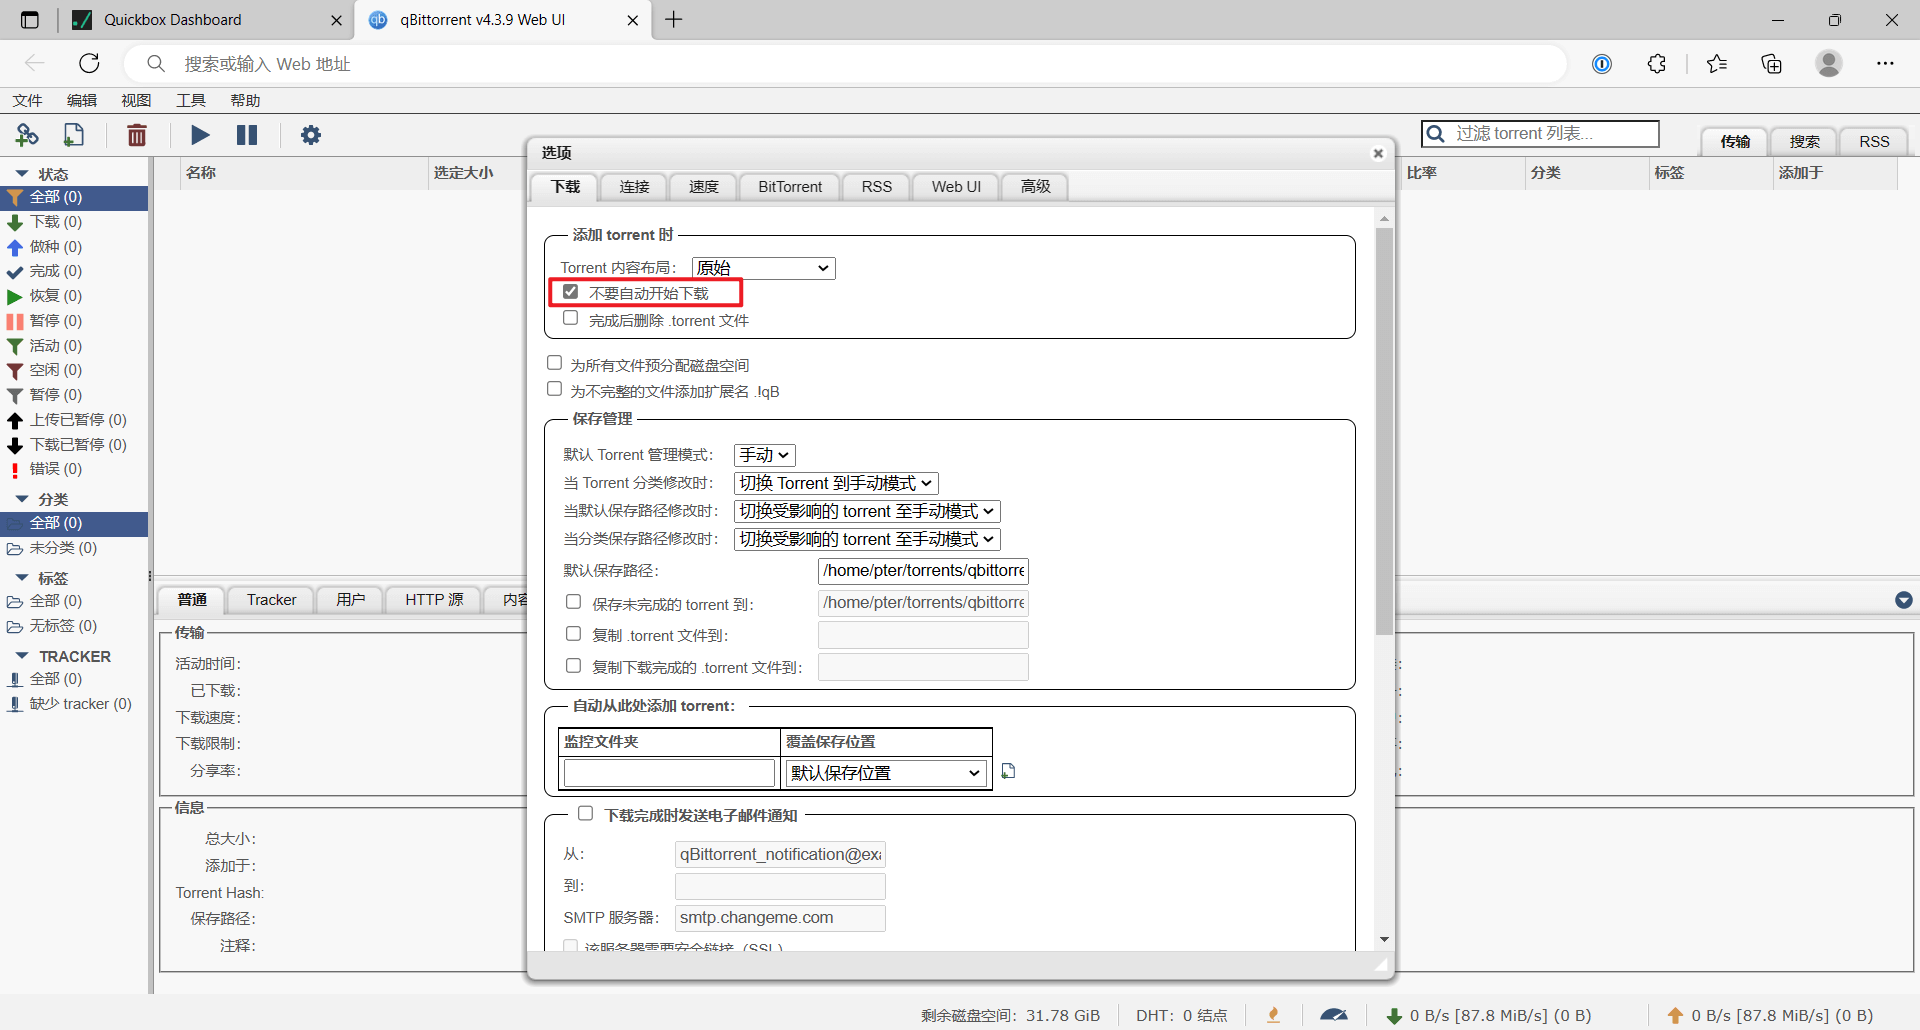Click the add torrent file icon
The image size is (1920, 1030).
[74, 135]
